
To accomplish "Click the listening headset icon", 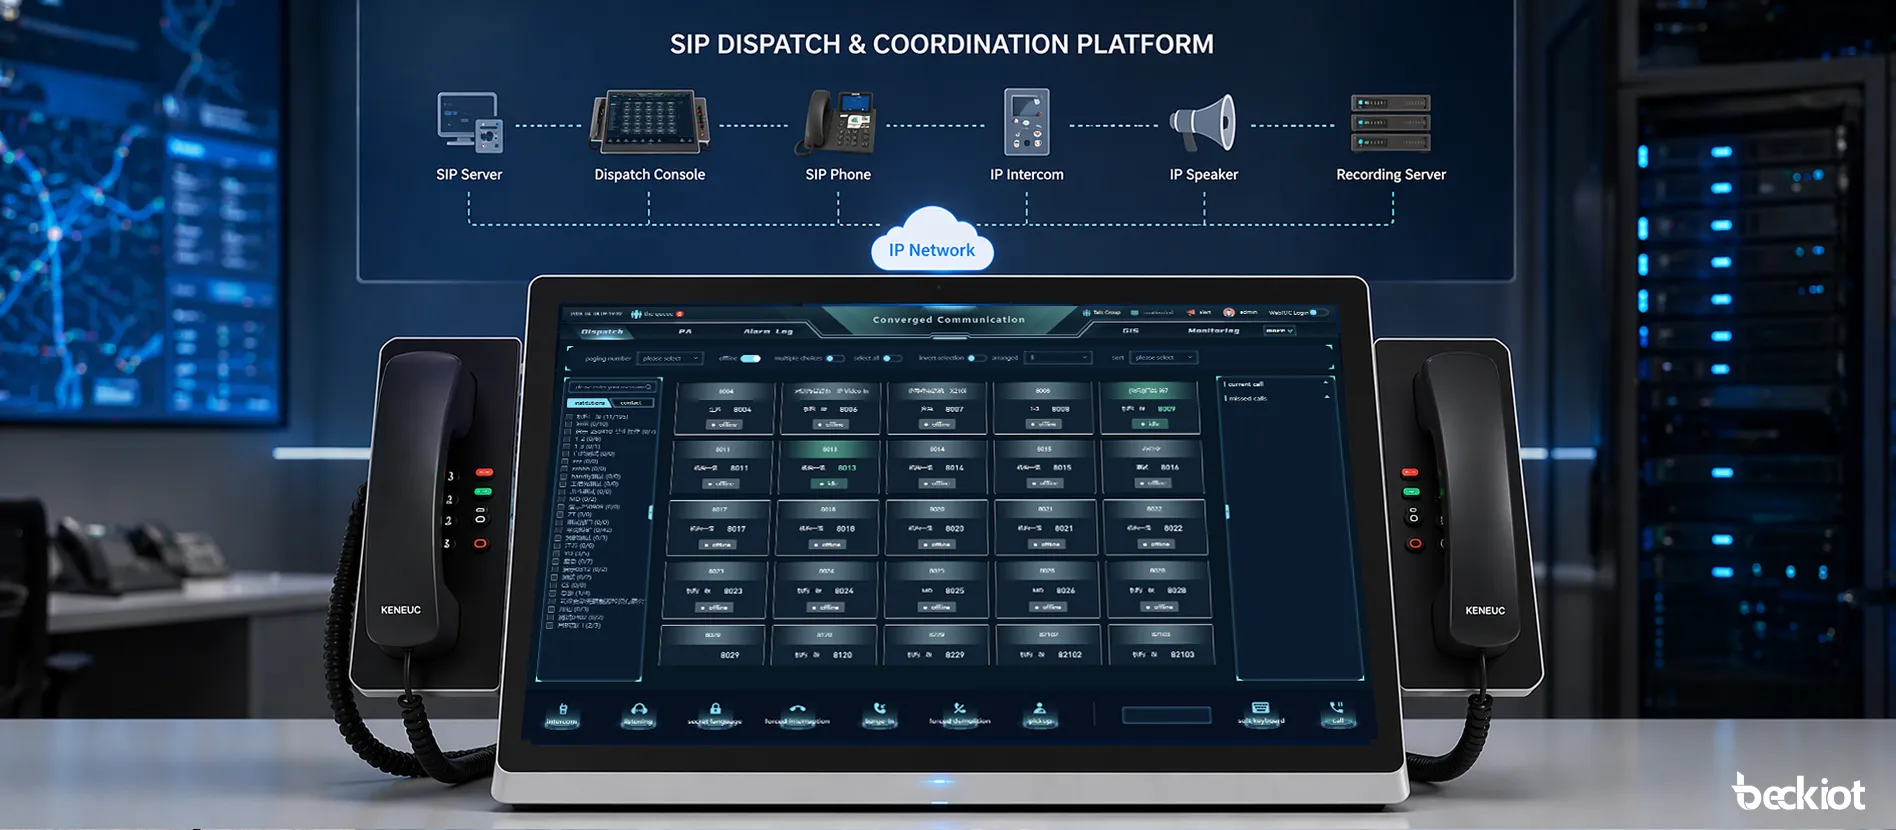I will click(638, 711).
